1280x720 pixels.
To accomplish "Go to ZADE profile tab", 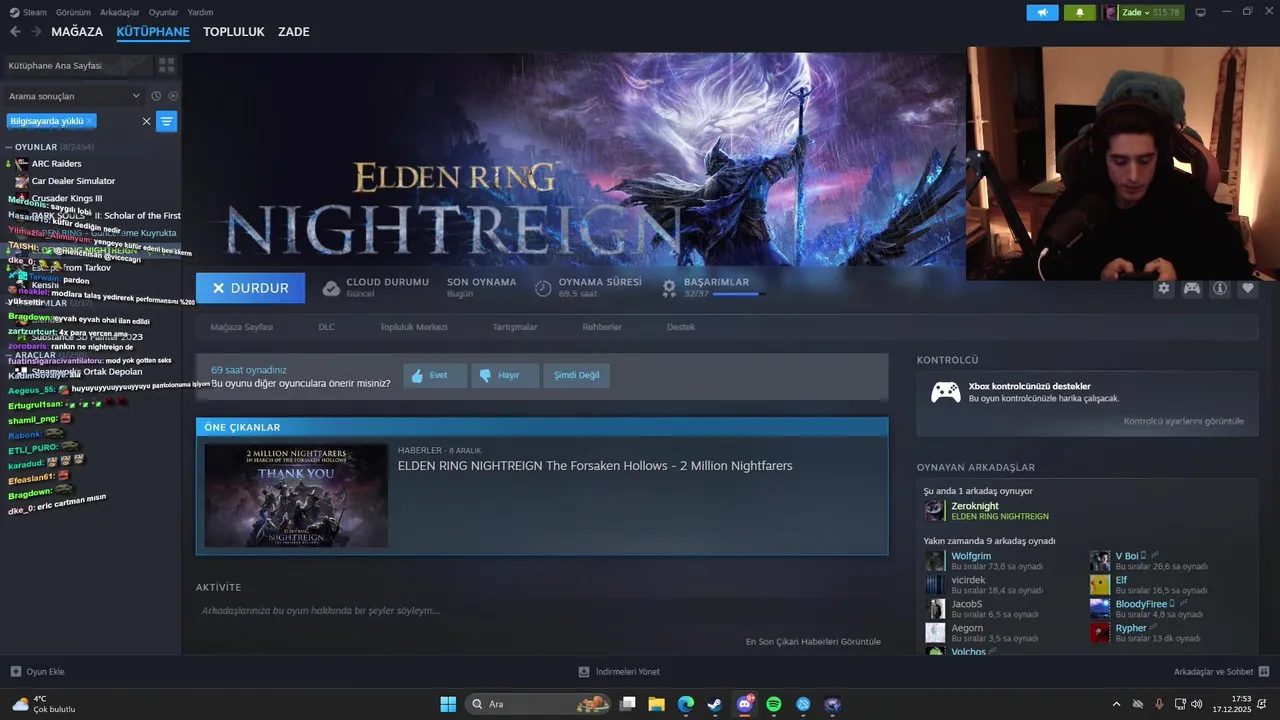I will (x=294, y=32).
